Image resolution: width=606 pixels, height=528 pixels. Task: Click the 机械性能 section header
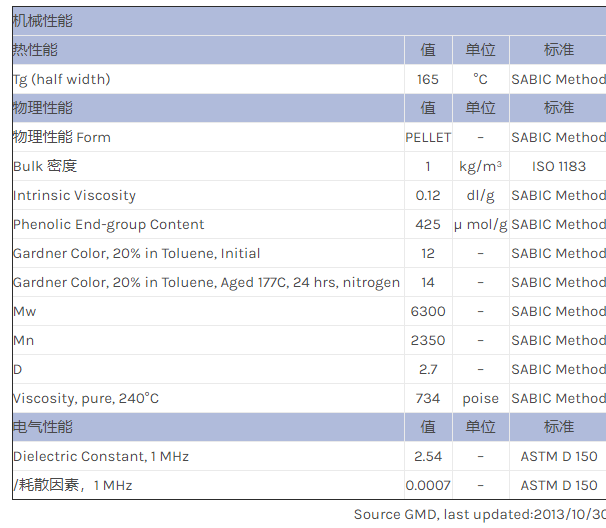tap(42, 21)
